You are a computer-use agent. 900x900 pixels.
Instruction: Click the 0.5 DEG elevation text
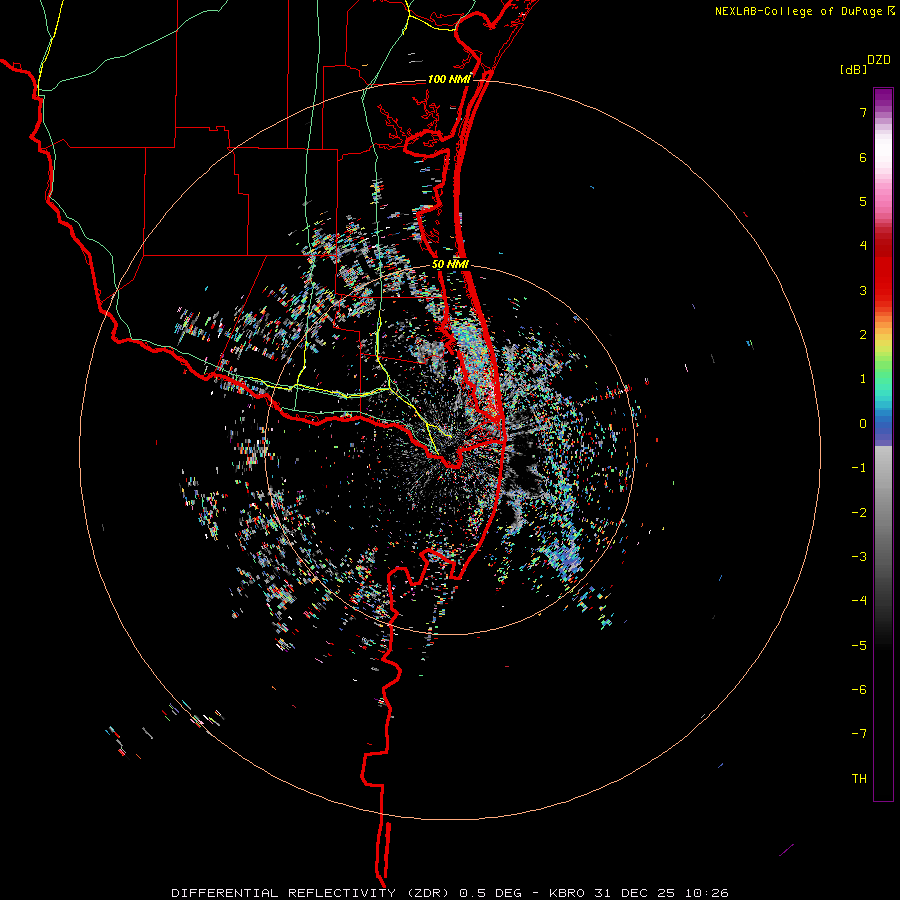pos(491,893)
